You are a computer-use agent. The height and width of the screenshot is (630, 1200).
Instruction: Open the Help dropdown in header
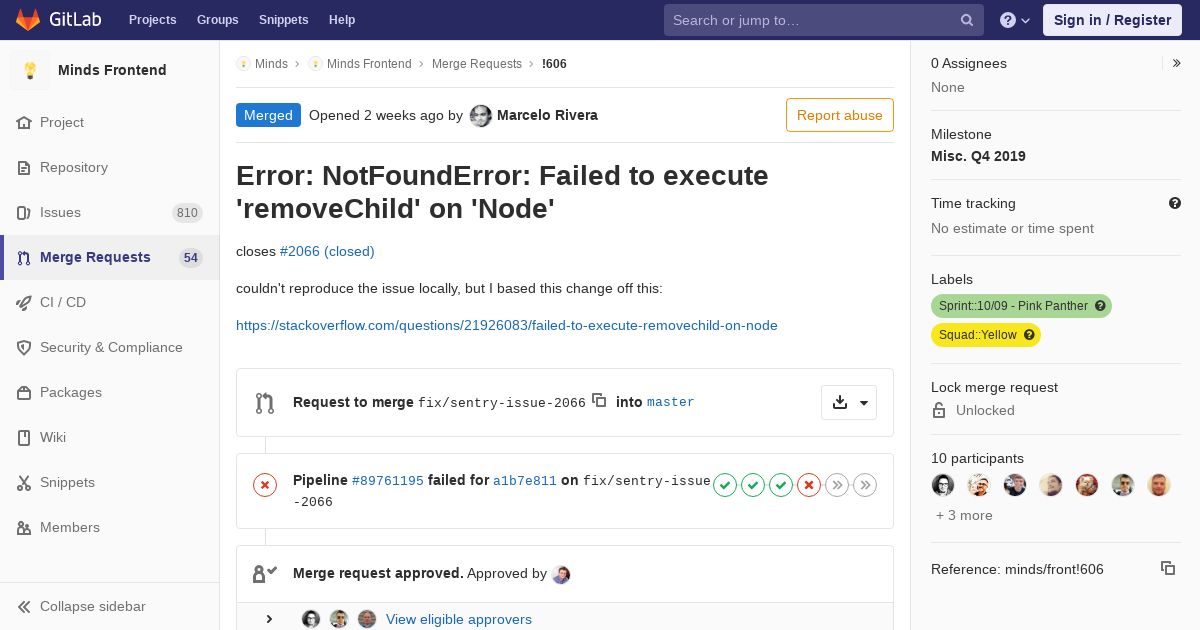[1015, 20]
